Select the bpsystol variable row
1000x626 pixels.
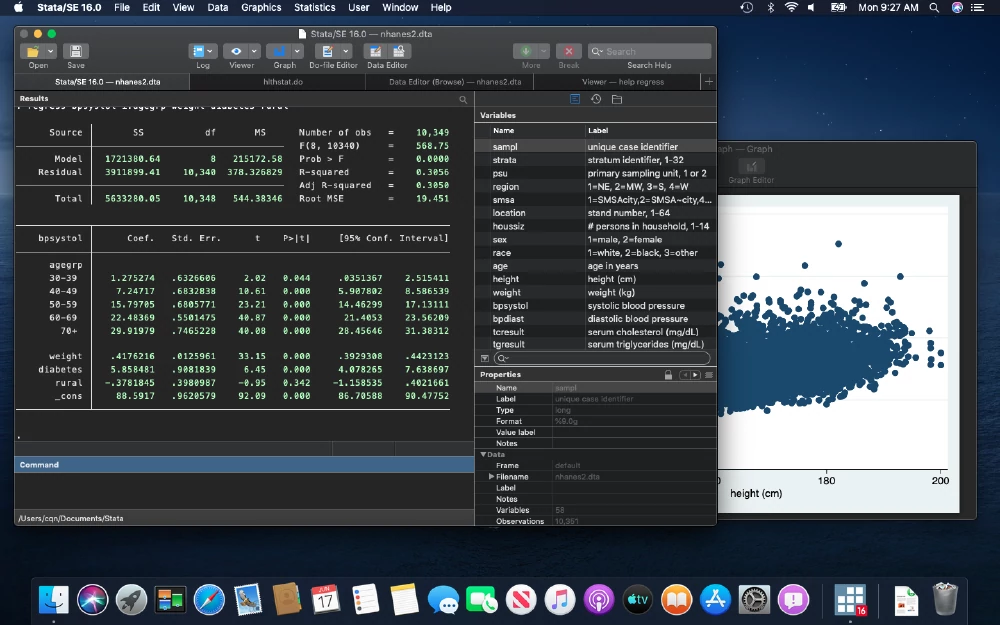595,306
